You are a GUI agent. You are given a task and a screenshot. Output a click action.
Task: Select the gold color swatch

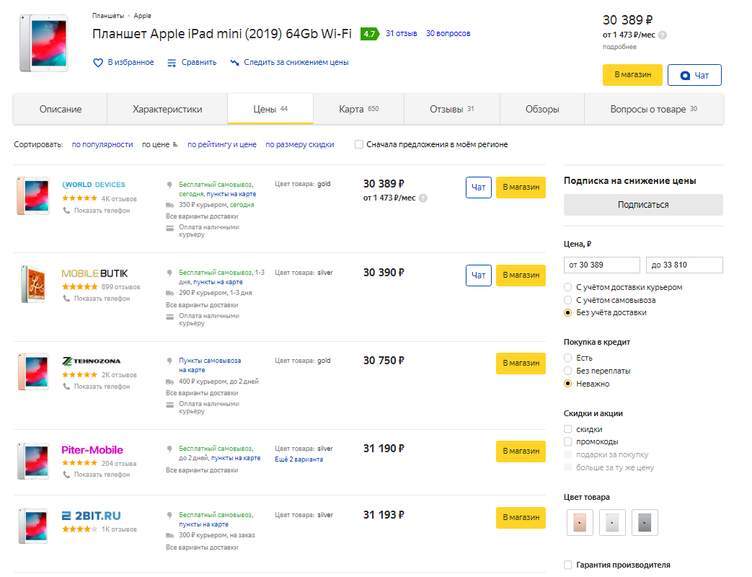coord(579,521)
